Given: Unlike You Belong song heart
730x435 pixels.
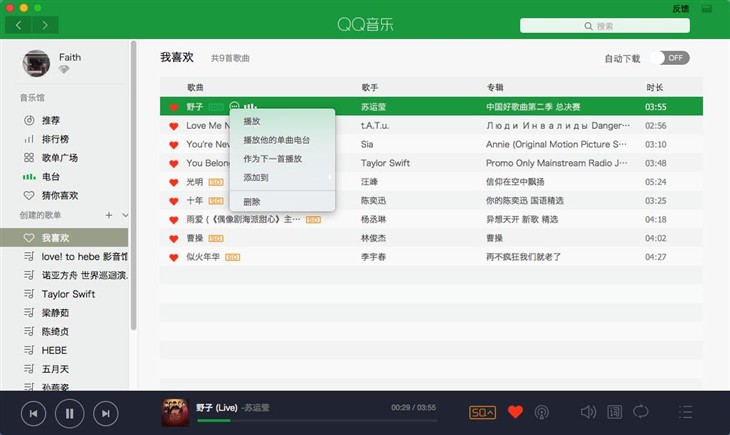Looking at the screenshot, I should pyautogui.click(x=174, y=163).
